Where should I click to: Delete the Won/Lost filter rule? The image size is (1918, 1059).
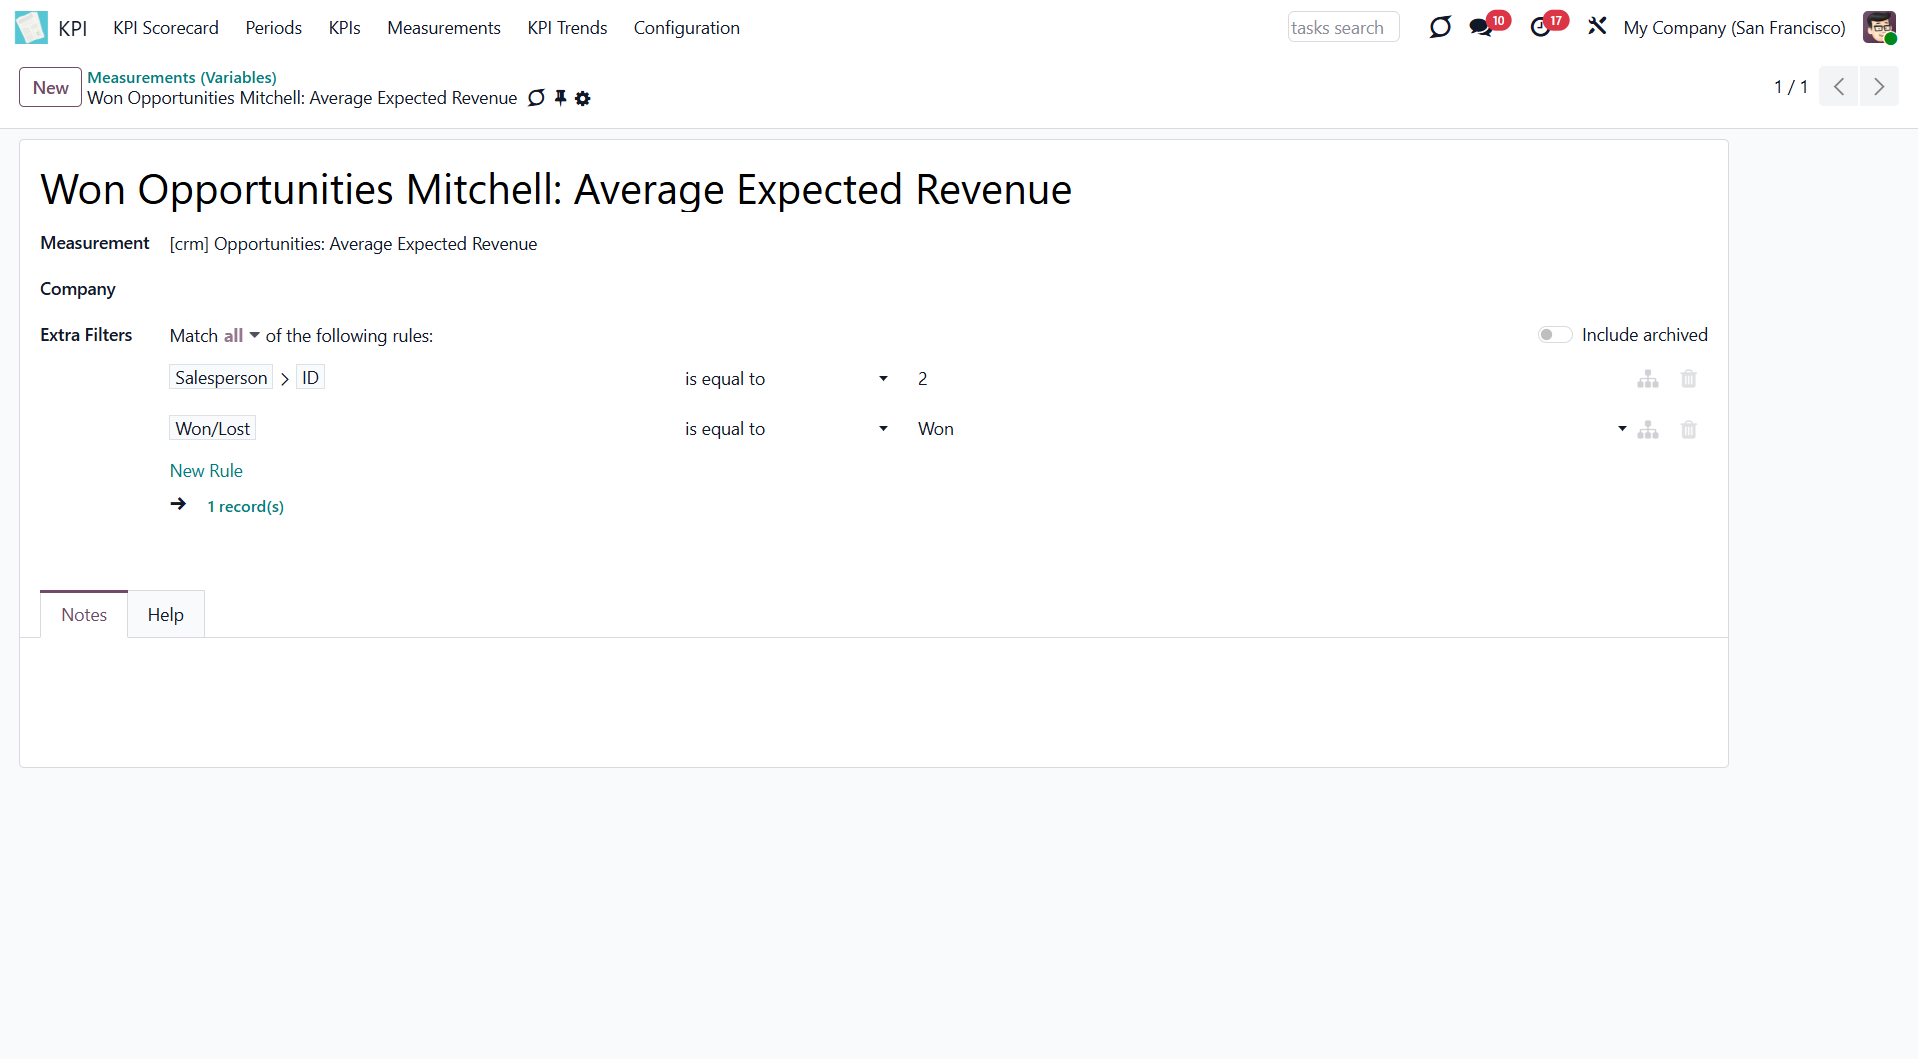point(1688,430)
